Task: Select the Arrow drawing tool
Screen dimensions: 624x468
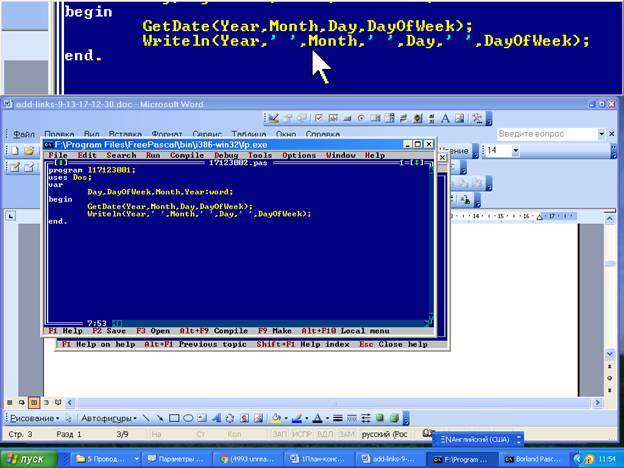Action: 160,418
